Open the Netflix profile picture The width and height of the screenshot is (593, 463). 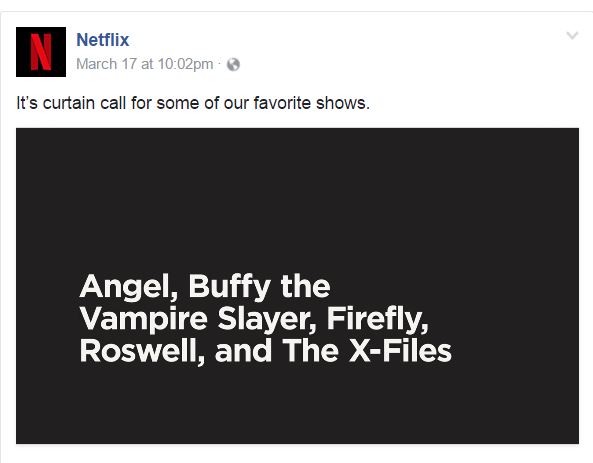(x=41, y=52)
